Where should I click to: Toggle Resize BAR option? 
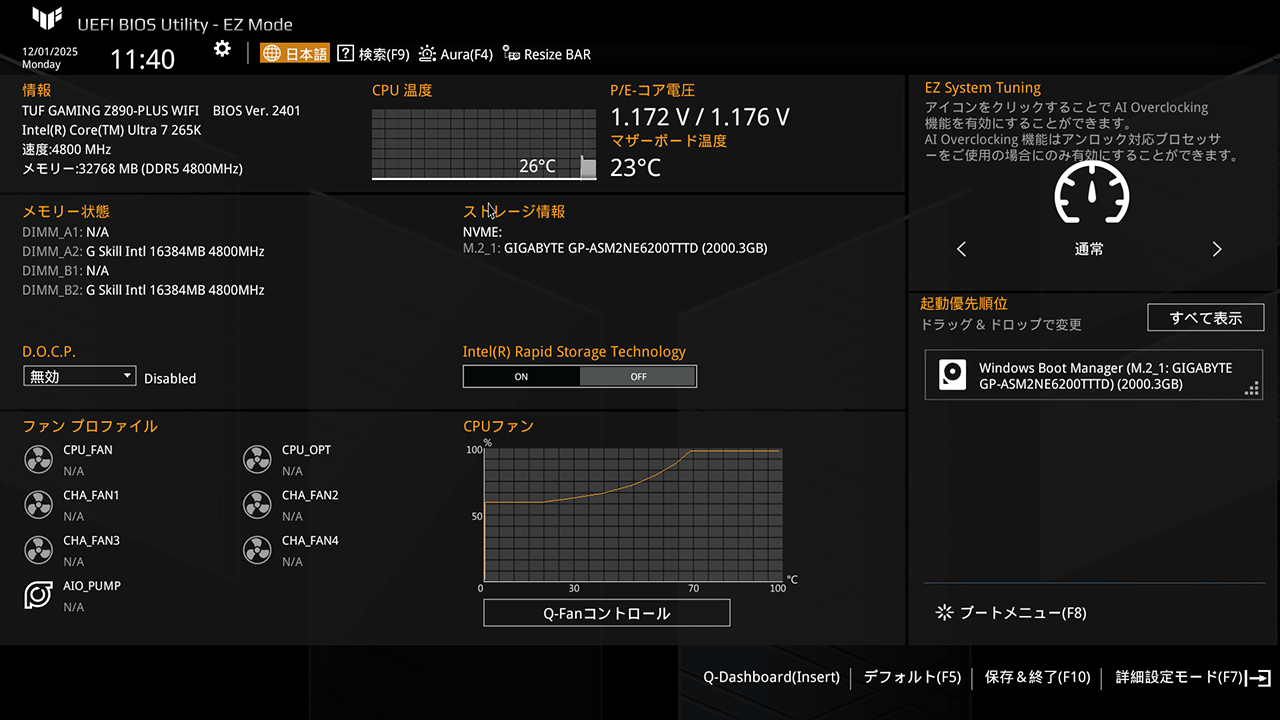(x=547, y=54)
